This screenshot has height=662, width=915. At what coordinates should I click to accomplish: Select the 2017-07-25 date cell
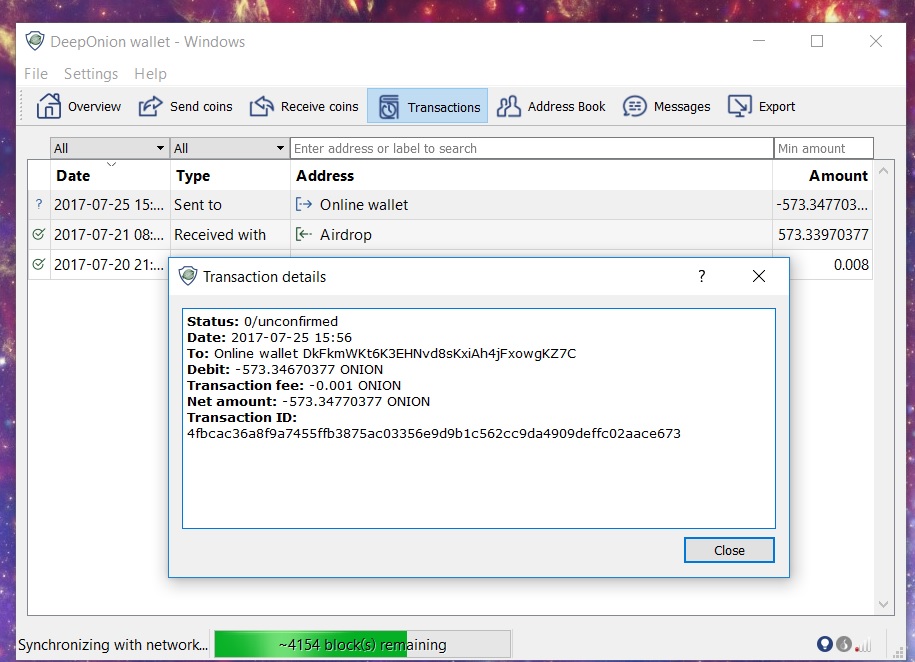(x=110, y=205)
